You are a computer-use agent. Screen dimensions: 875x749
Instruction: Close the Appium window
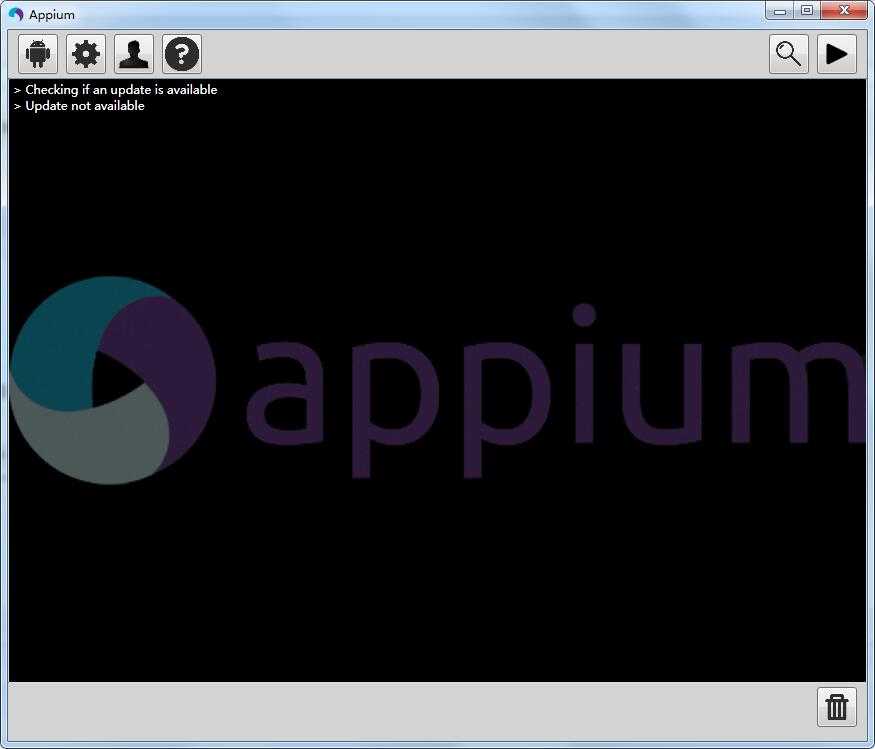pyautogui.click(x=844, y=11)
